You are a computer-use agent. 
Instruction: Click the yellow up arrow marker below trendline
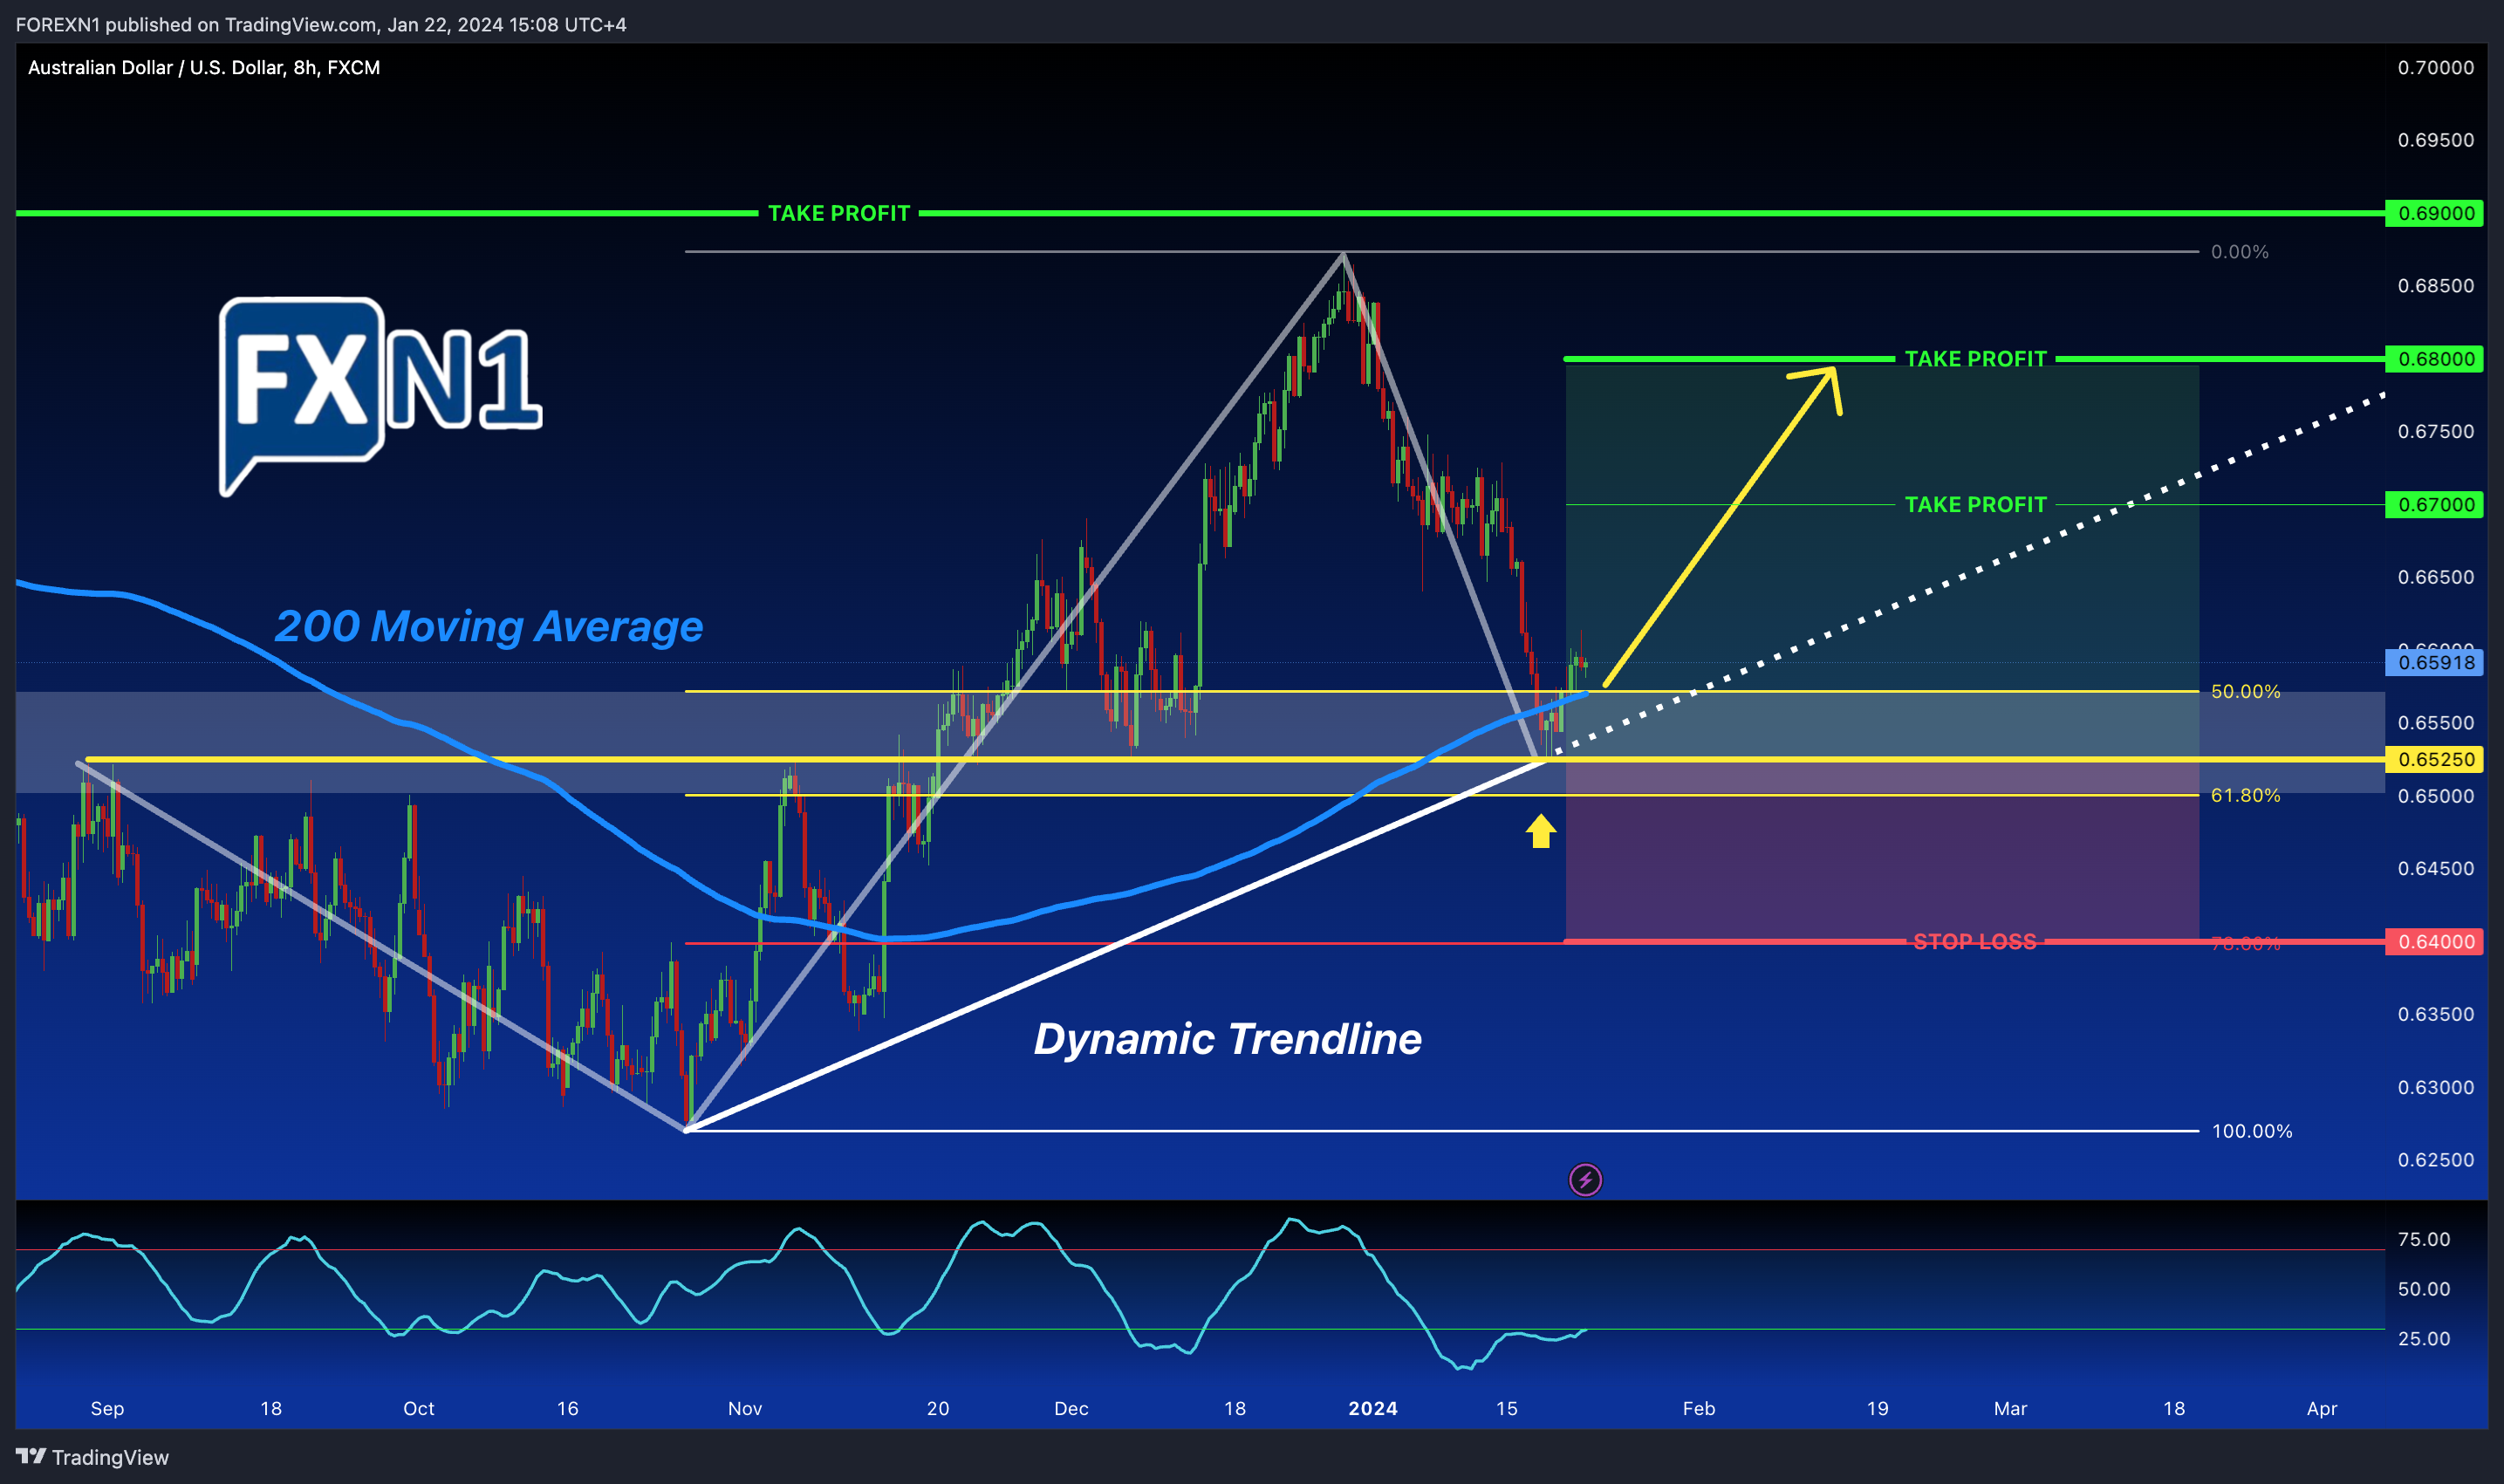[x=1541, y=831]
